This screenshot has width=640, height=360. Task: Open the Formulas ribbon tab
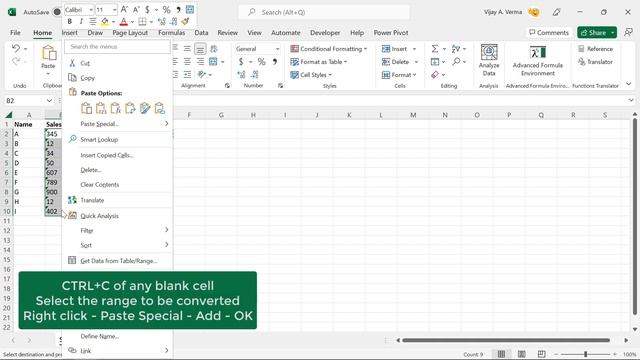click(171, 33)
